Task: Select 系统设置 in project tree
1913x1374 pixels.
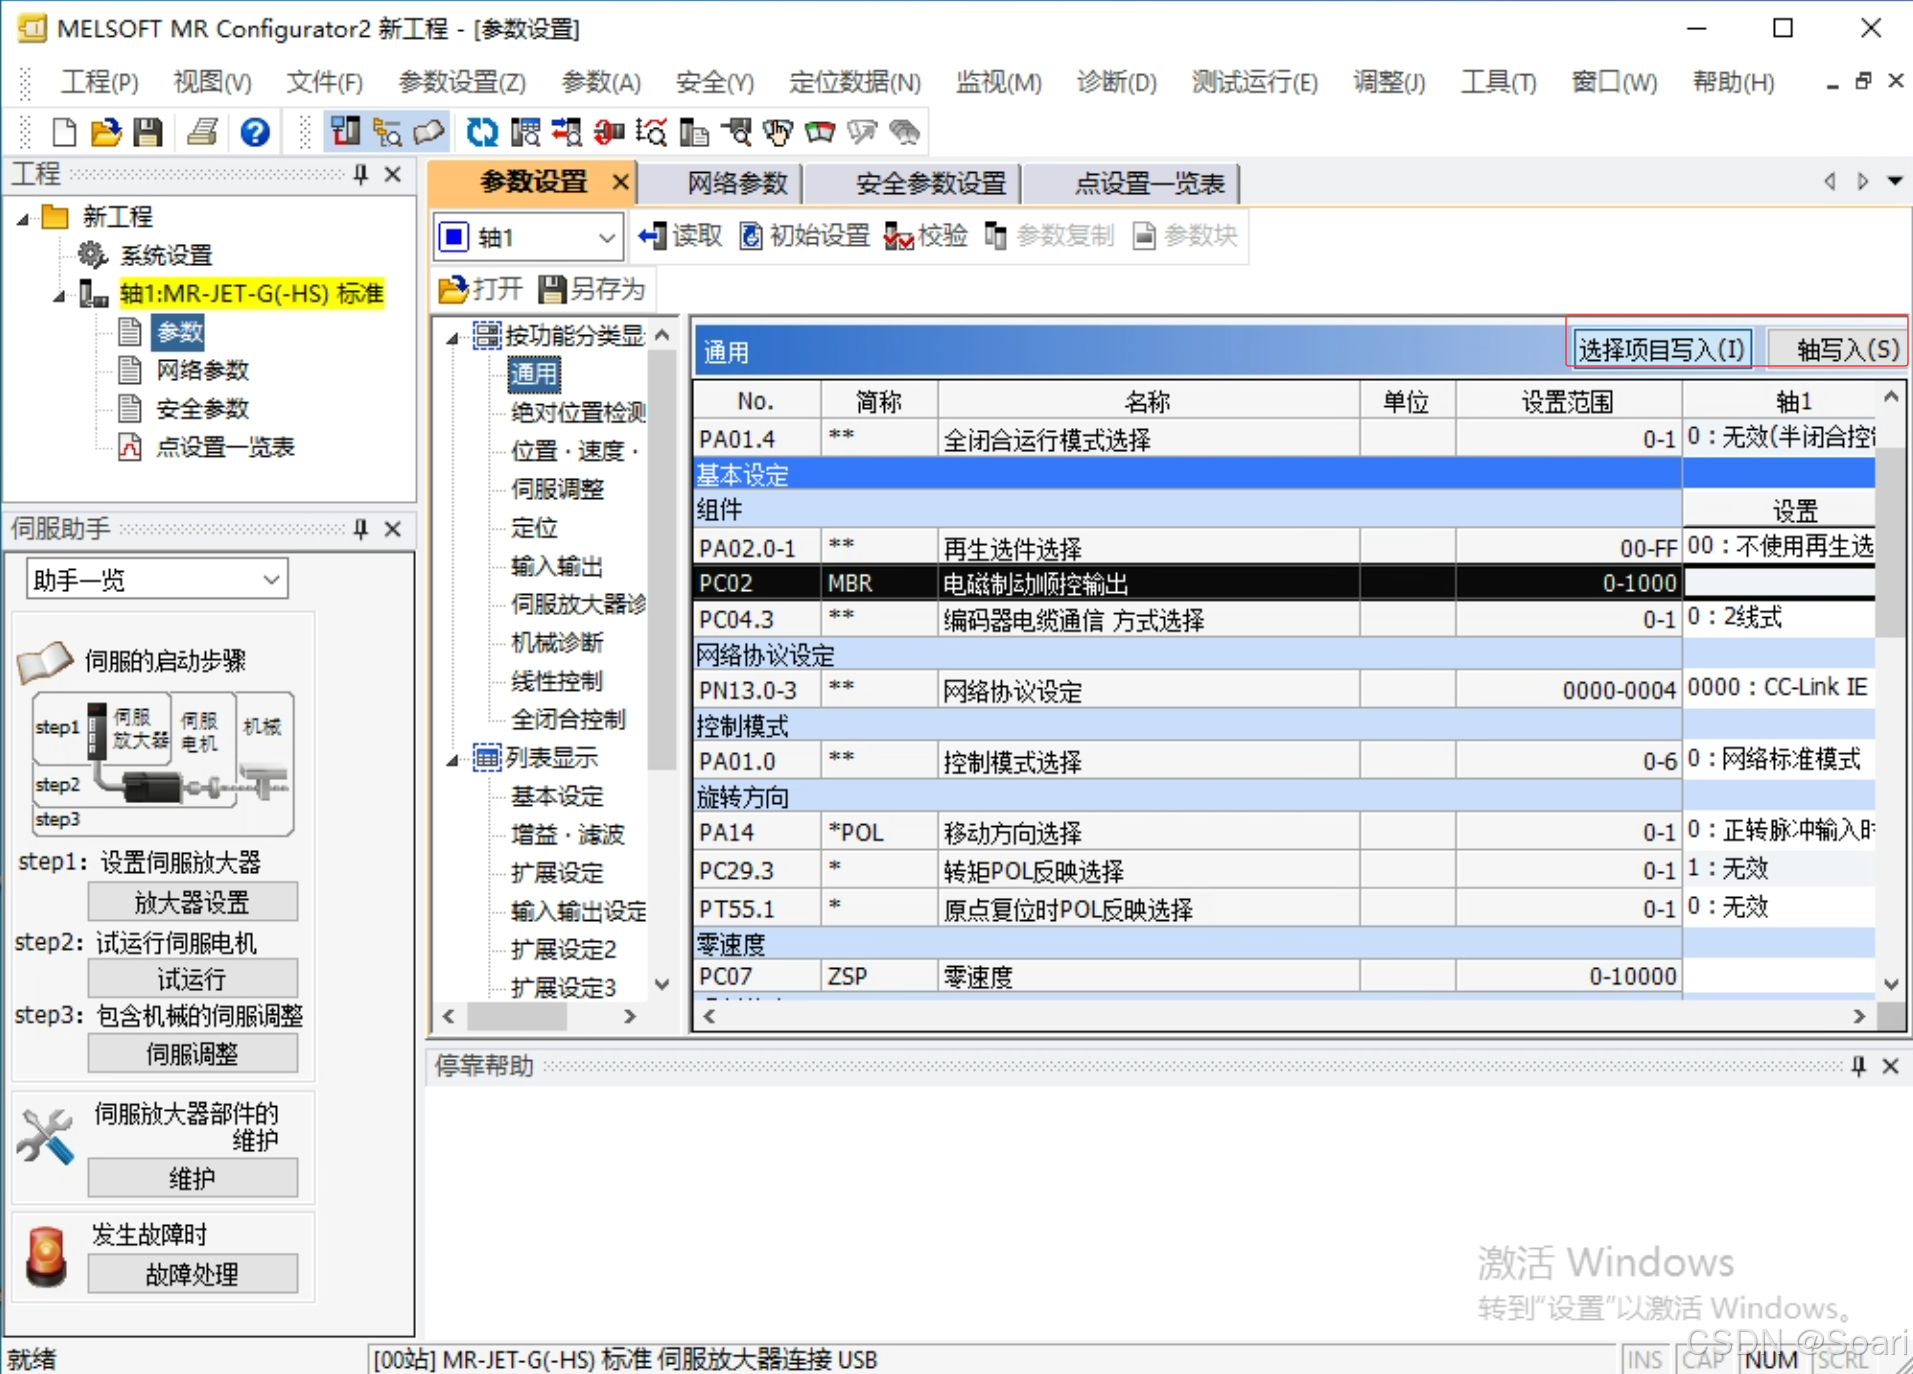Action: (166, 256)
